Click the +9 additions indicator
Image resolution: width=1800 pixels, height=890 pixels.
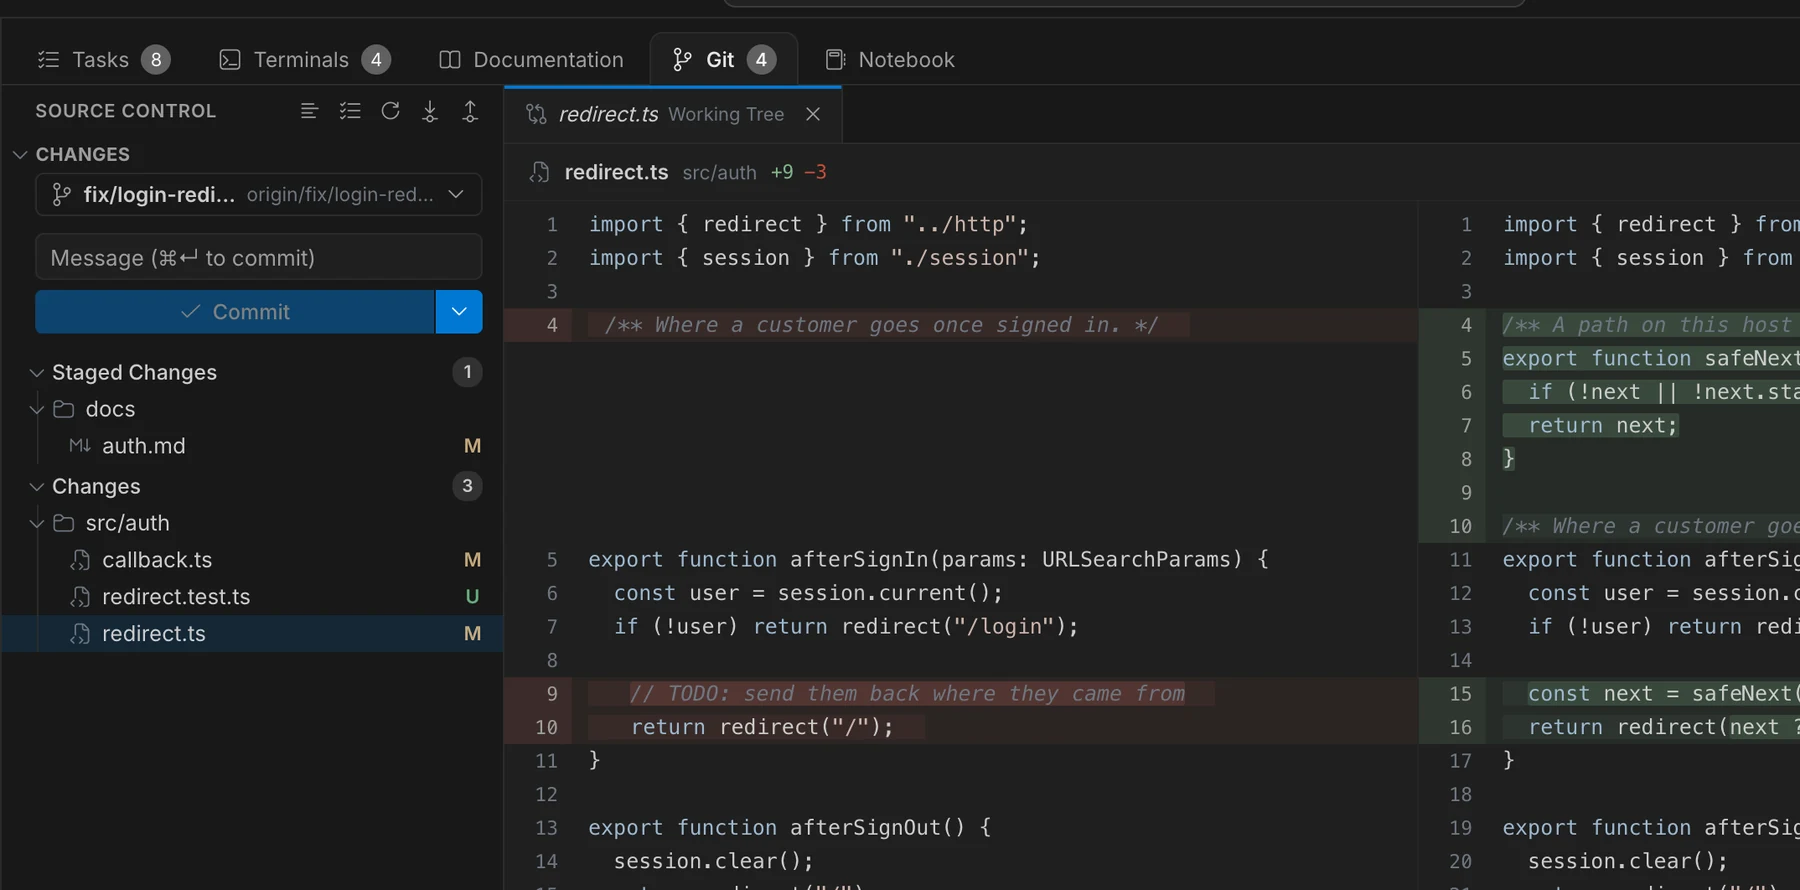pyautogui.click(x=782, y=172)
